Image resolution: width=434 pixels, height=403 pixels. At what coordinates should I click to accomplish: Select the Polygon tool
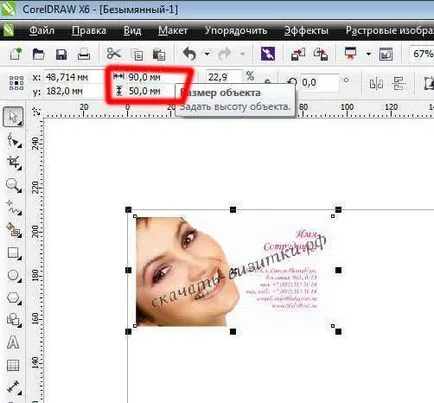[x=13, y=298]
